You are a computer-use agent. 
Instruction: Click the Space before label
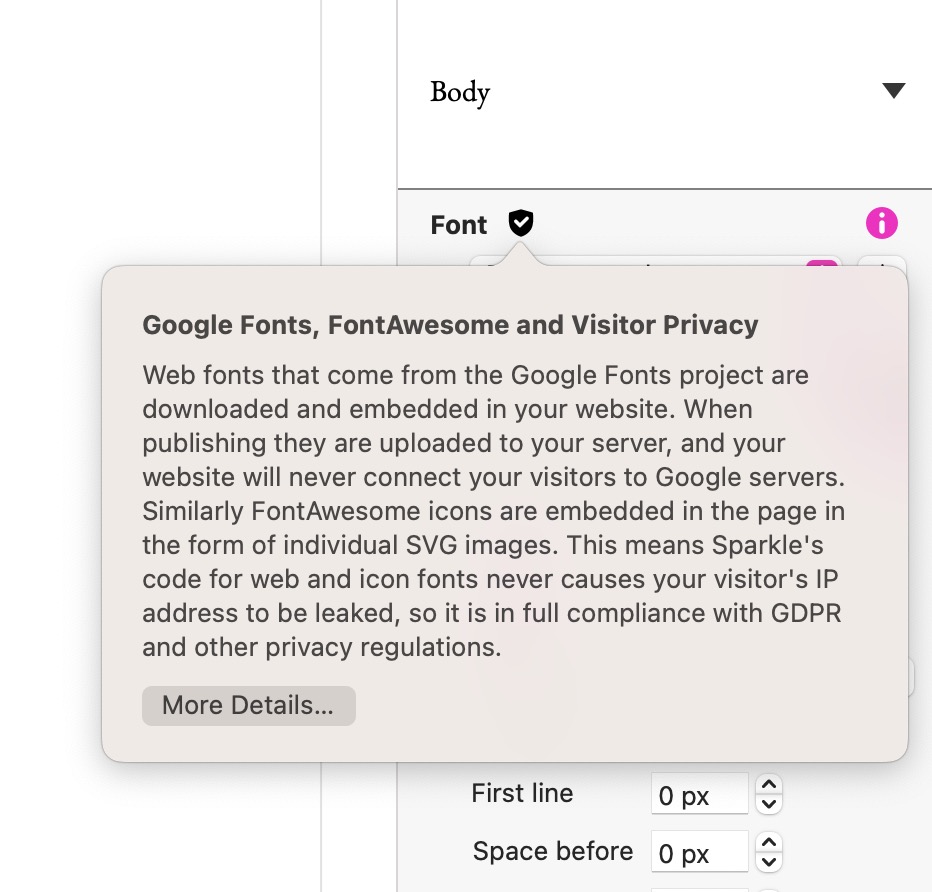(x=553, y=852)
